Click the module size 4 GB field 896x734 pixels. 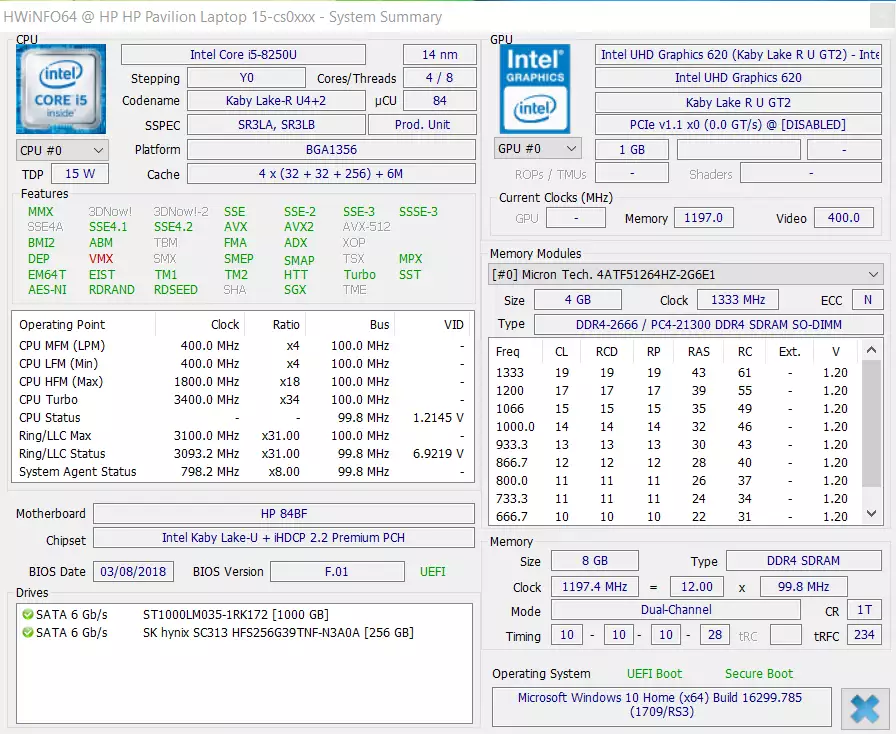[577, 300]
